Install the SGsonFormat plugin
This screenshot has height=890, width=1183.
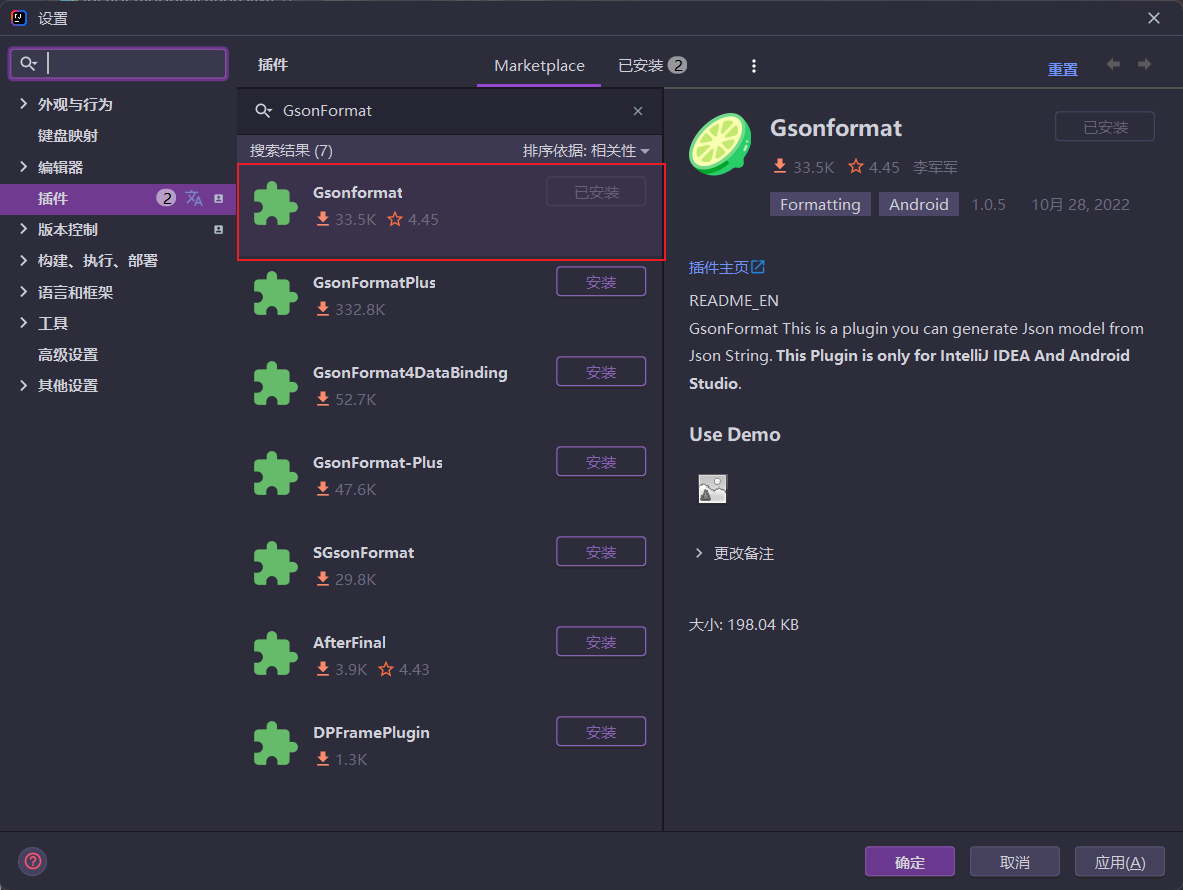(601, 551)
